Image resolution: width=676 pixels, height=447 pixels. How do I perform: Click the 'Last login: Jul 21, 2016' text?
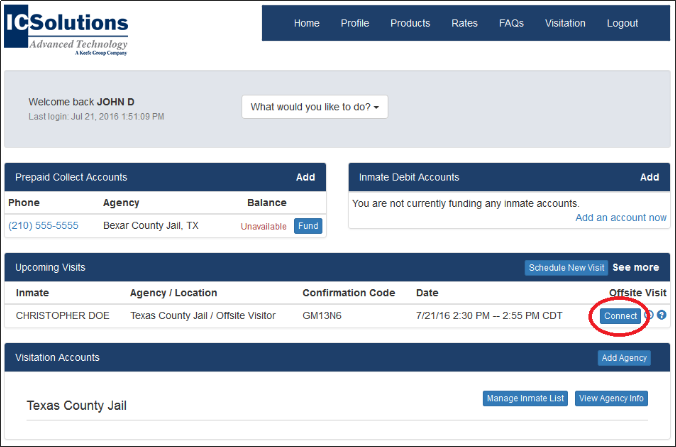pos(96,116)
